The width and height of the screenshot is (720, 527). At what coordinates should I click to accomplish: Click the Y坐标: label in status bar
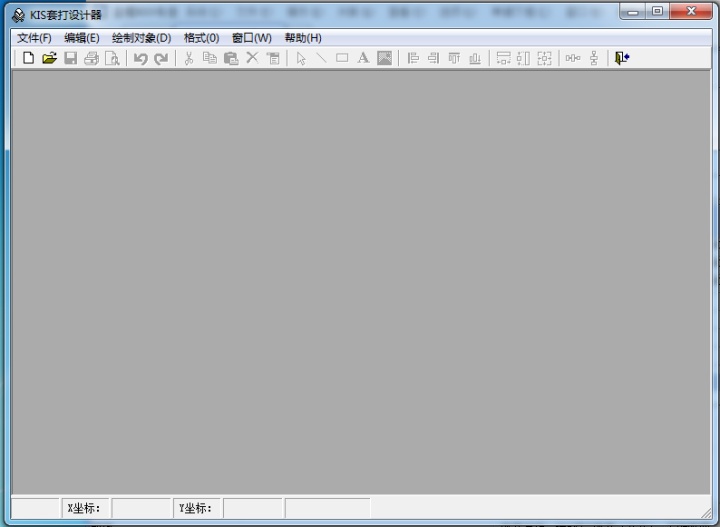pyautogui.click(x=196, y=508)
